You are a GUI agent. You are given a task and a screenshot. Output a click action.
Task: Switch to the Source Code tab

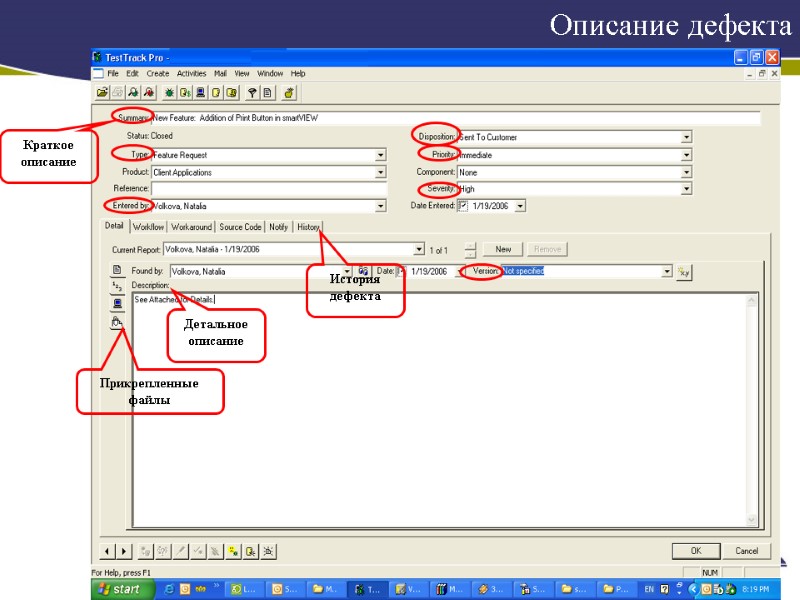pos(240,227)
